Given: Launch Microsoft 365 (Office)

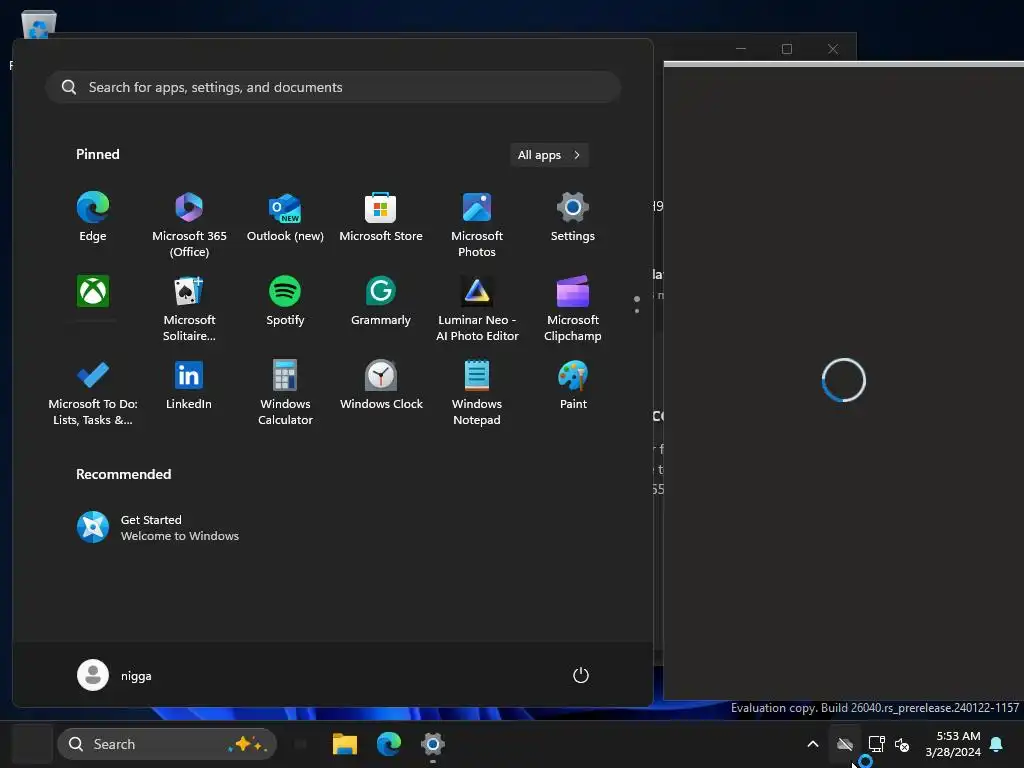Looking at the screenshot, I should point(189,225).
